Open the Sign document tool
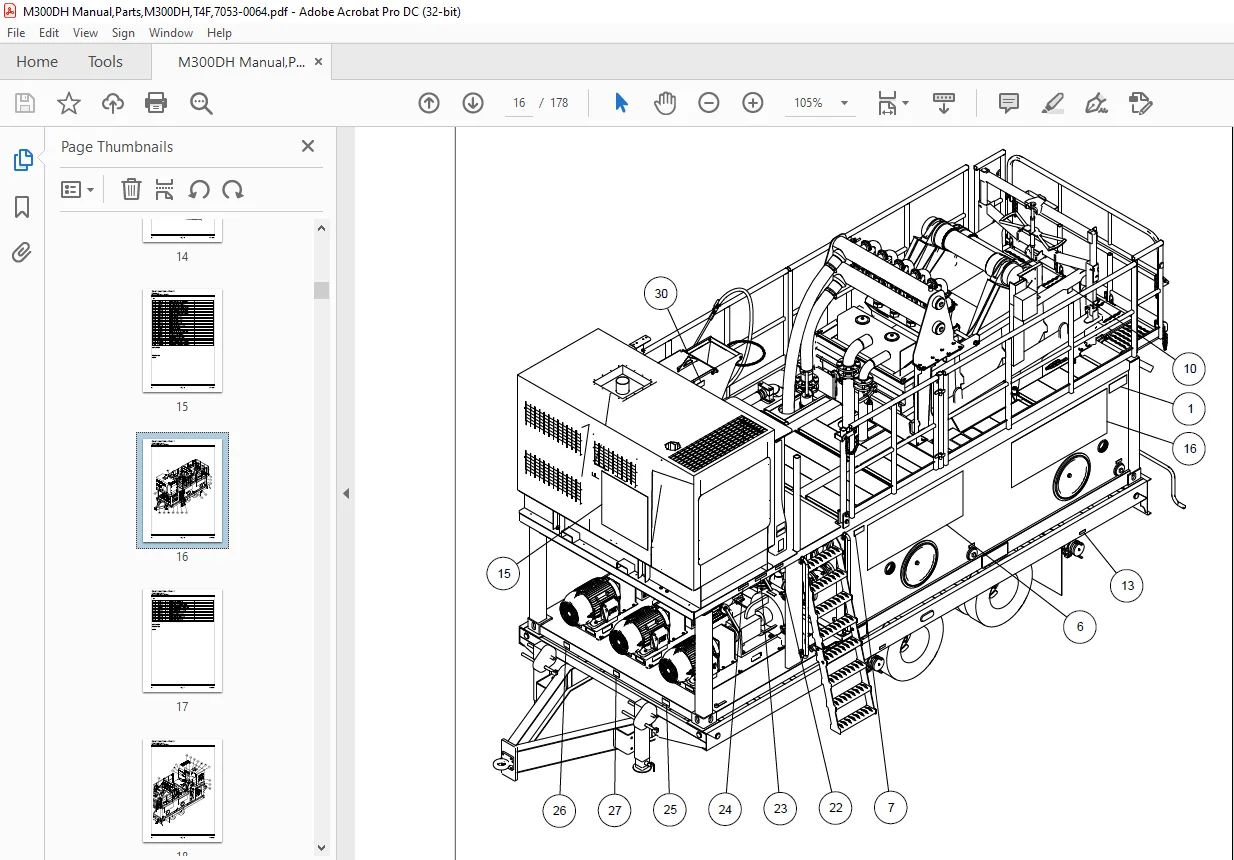The width and height of the screenshot is (1234, 860). click(1096, 103)
